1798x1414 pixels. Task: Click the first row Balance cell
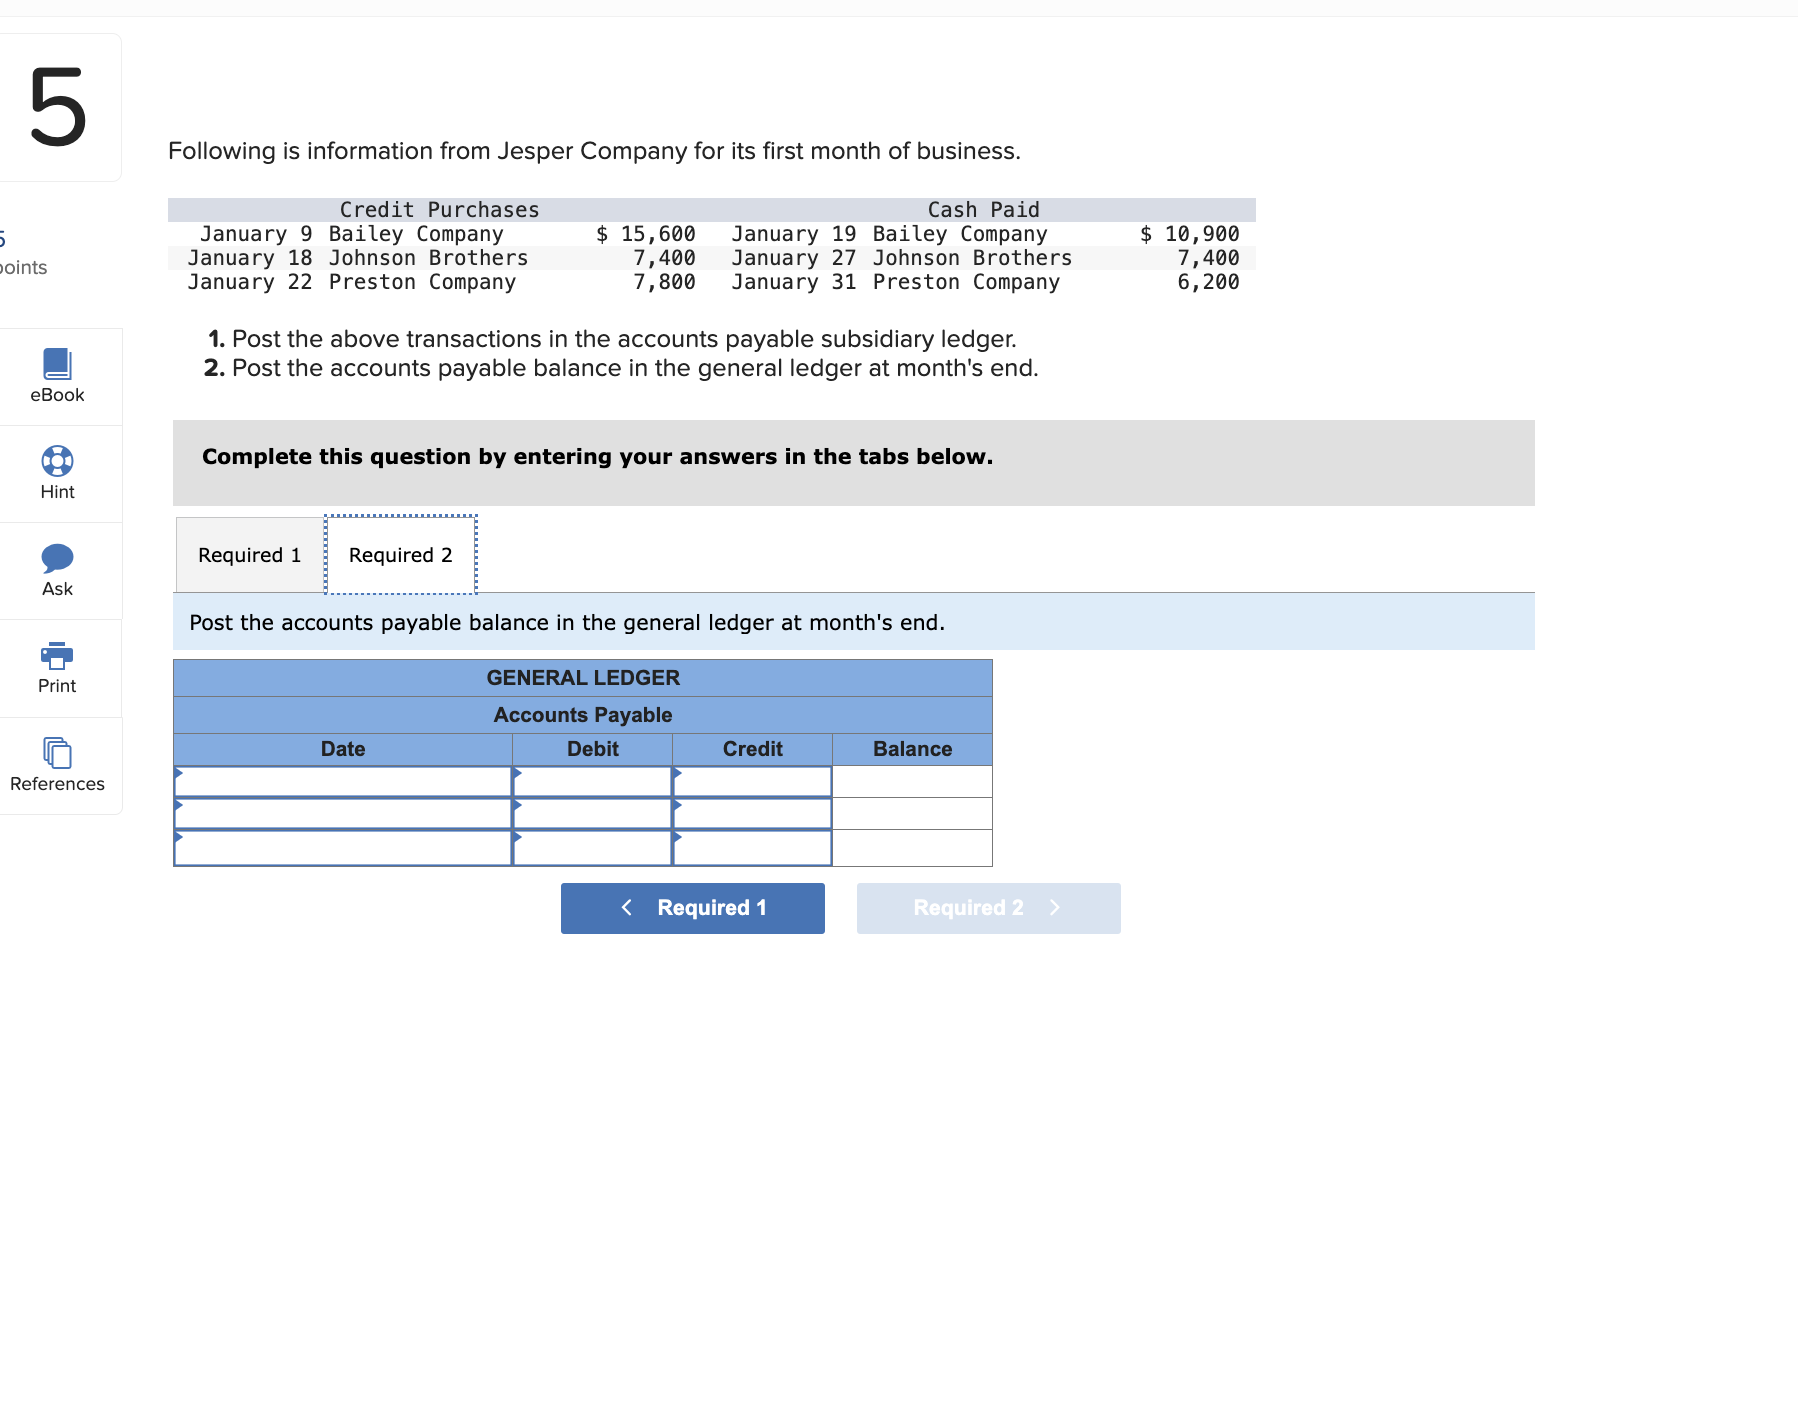912,782
